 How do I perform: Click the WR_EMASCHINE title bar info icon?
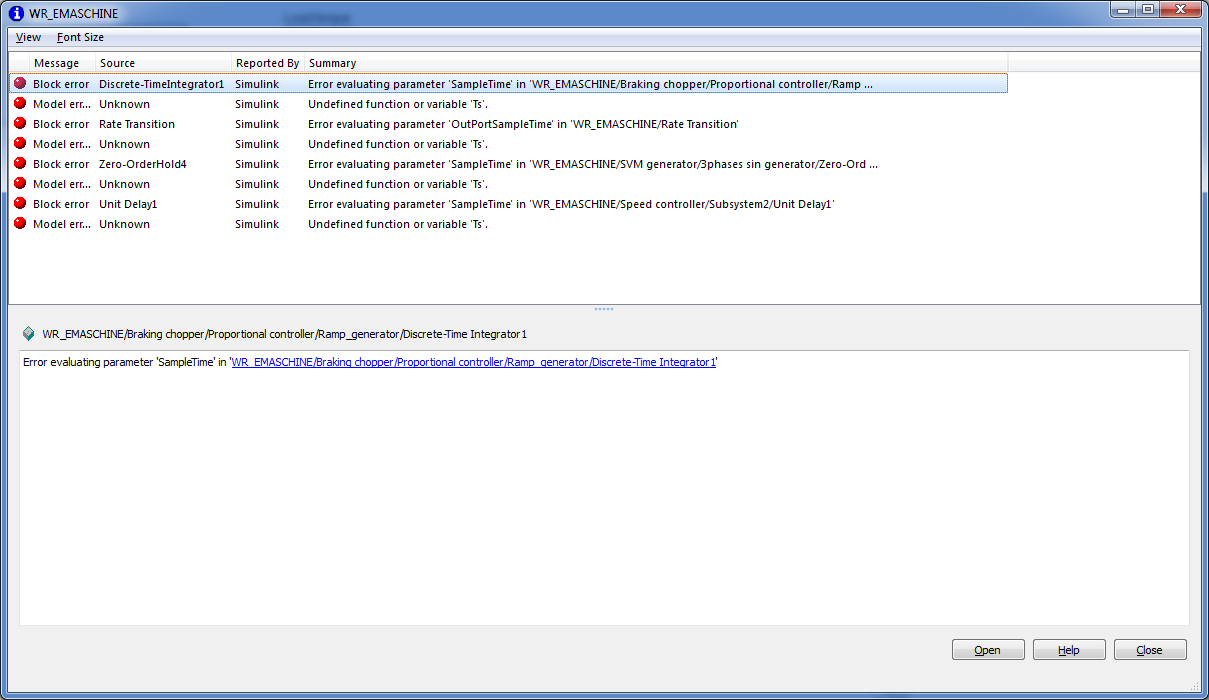[x=16, y=13]
